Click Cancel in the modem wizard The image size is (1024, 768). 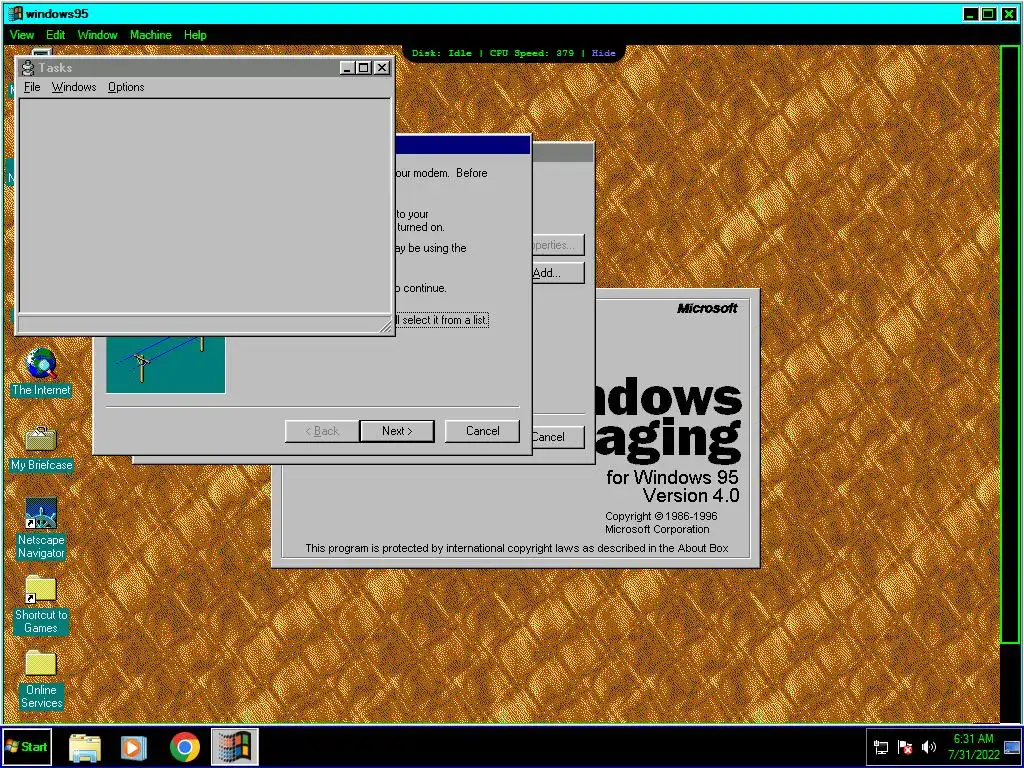tap(483, 431)
